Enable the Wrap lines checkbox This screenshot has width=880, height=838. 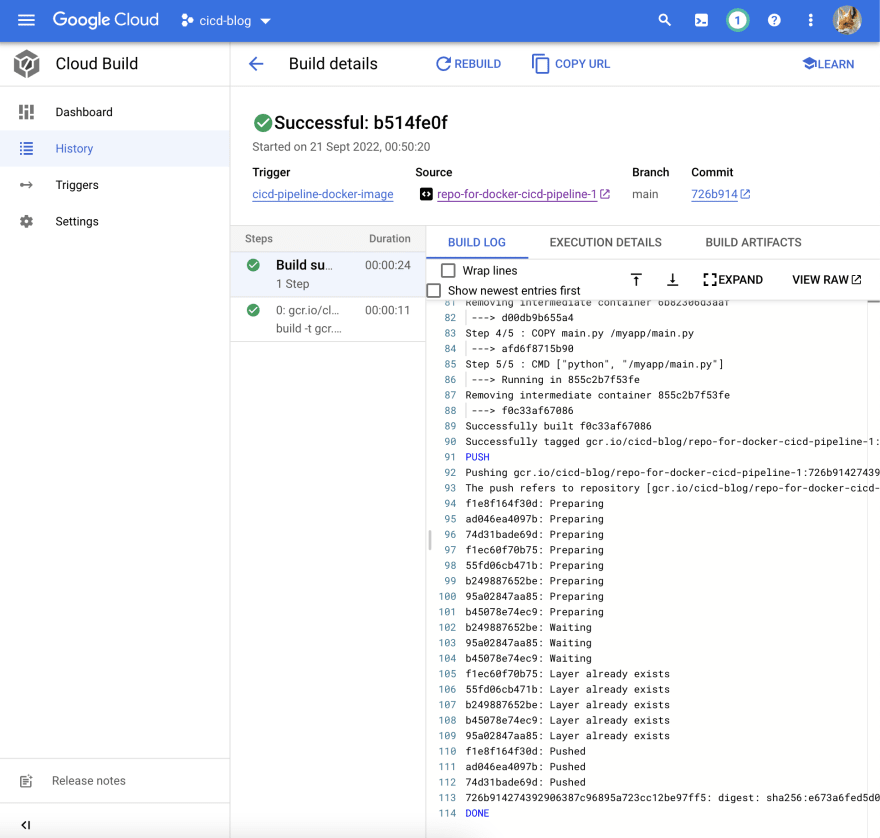(x=448, y=271)
